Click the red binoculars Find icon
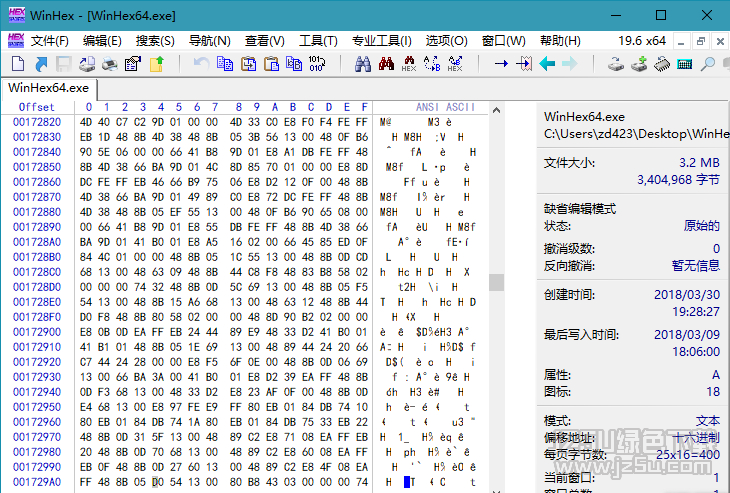Screen dimensions: 730x493 tap(386, 63)
